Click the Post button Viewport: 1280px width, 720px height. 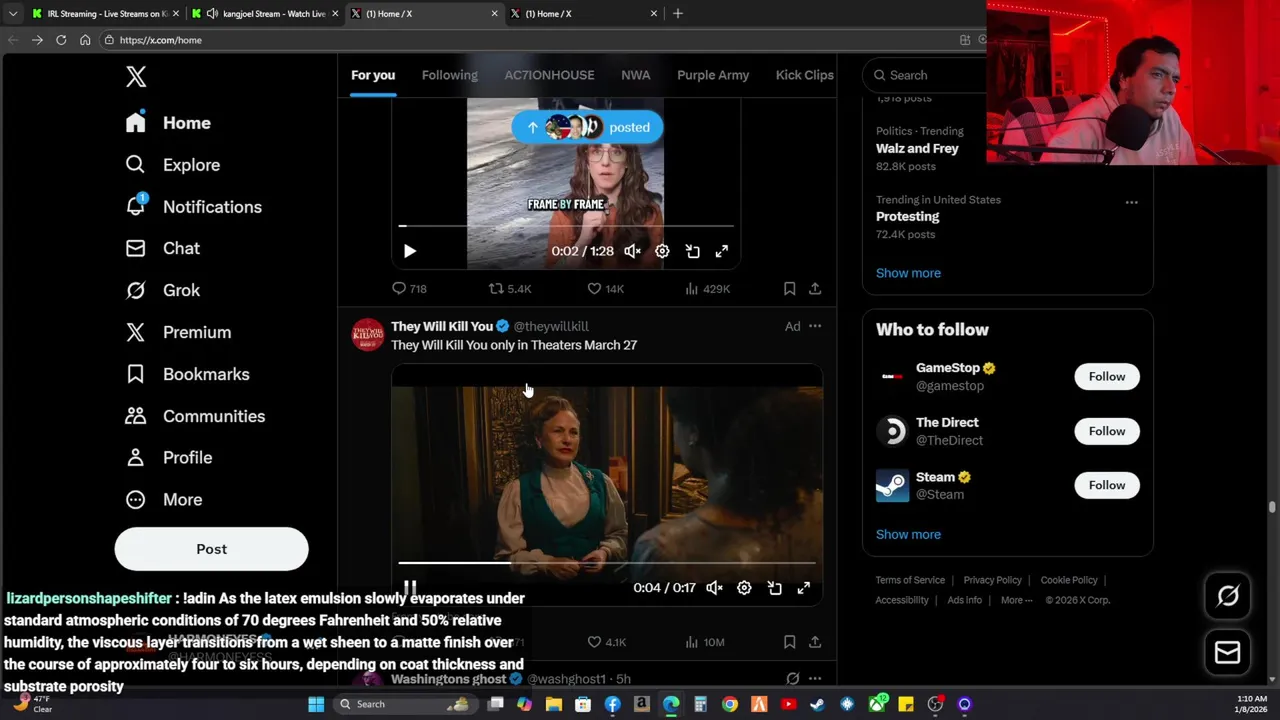pyautogui.click(x=211, y=549)
